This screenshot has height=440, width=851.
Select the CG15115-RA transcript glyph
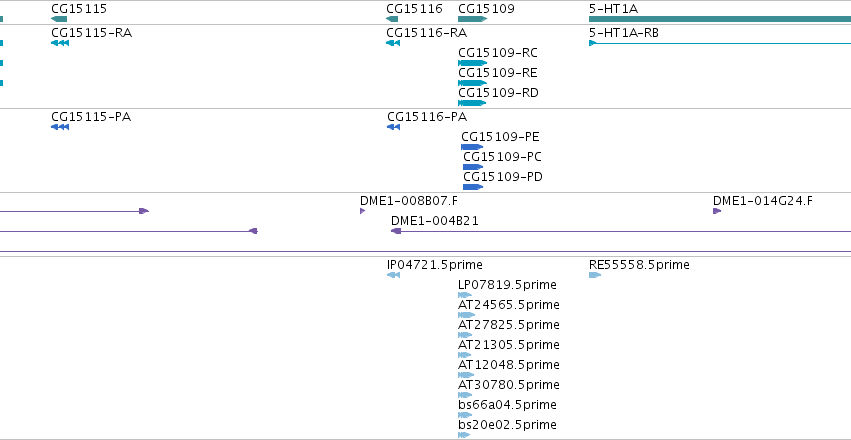[x=60, y=43]
